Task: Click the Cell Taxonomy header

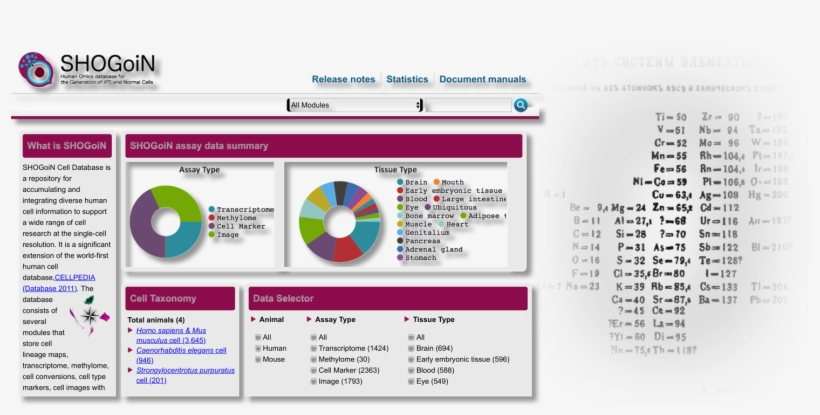Action: (x=180, y=298)
